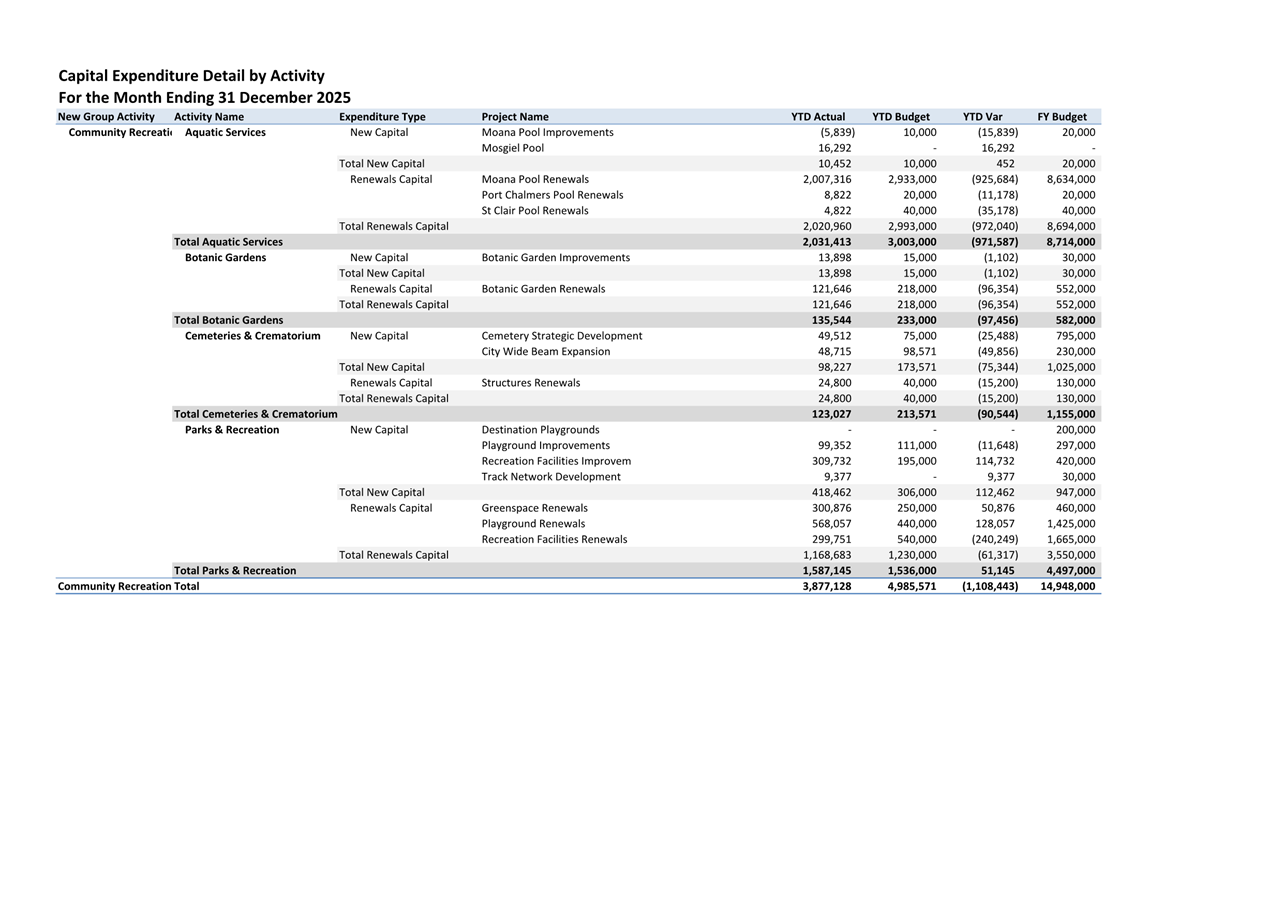Click the Total Aquatic Services subtotal row

pyautogui.click(x=228, y=242)
